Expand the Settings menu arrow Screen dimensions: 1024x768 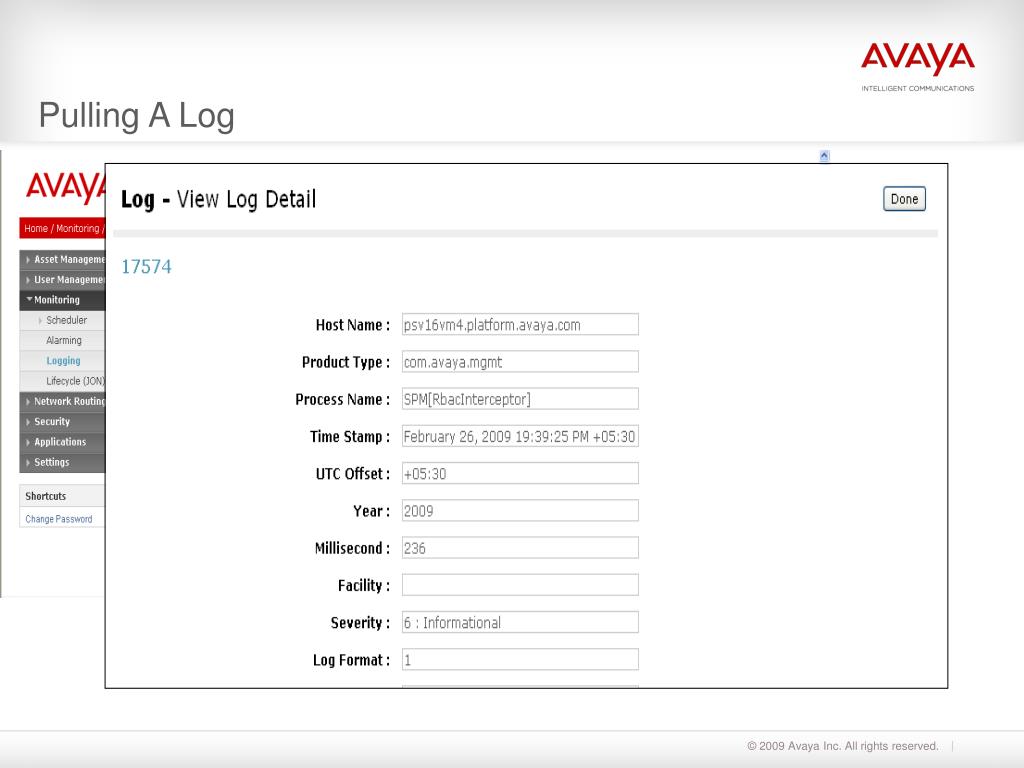point(27,462)
